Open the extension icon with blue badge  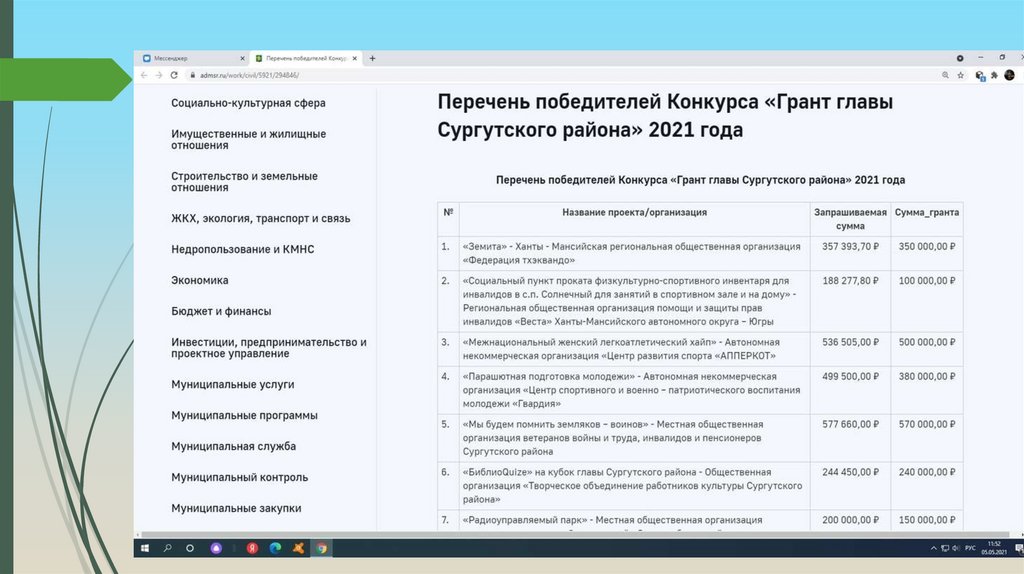pos(980,76)
